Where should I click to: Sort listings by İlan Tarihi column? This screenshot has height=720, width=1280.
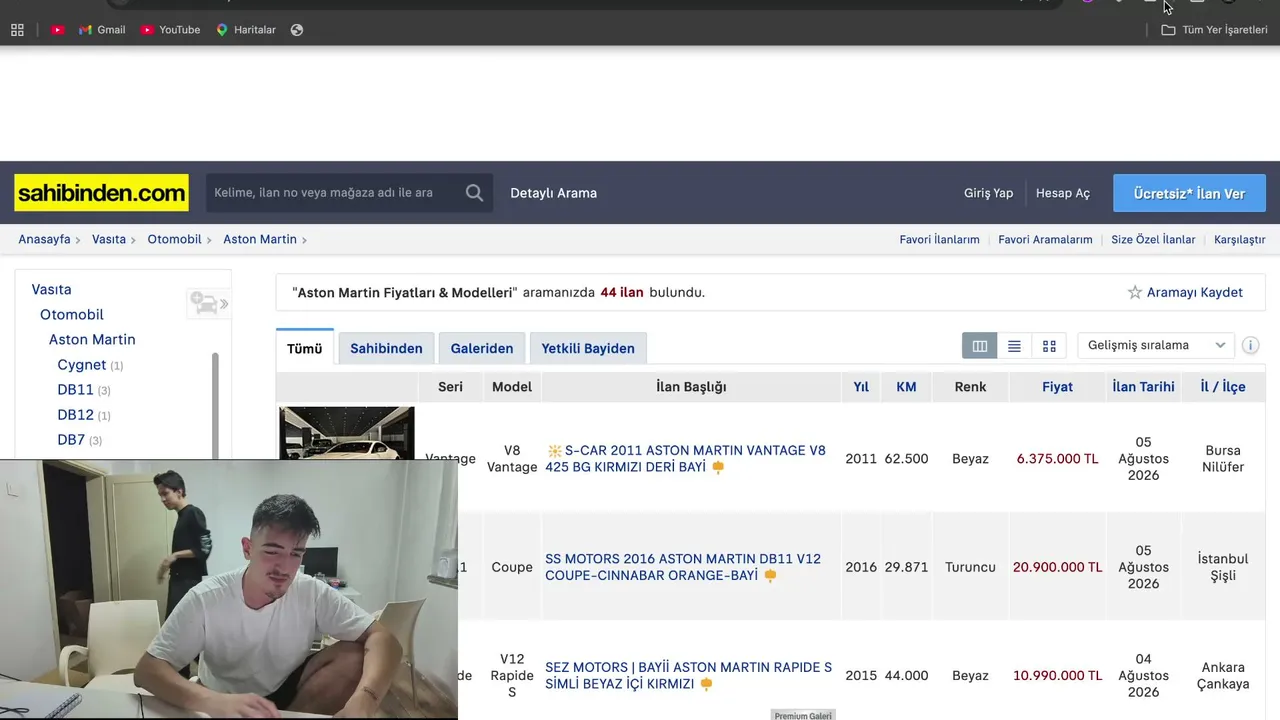[1143, 387]
